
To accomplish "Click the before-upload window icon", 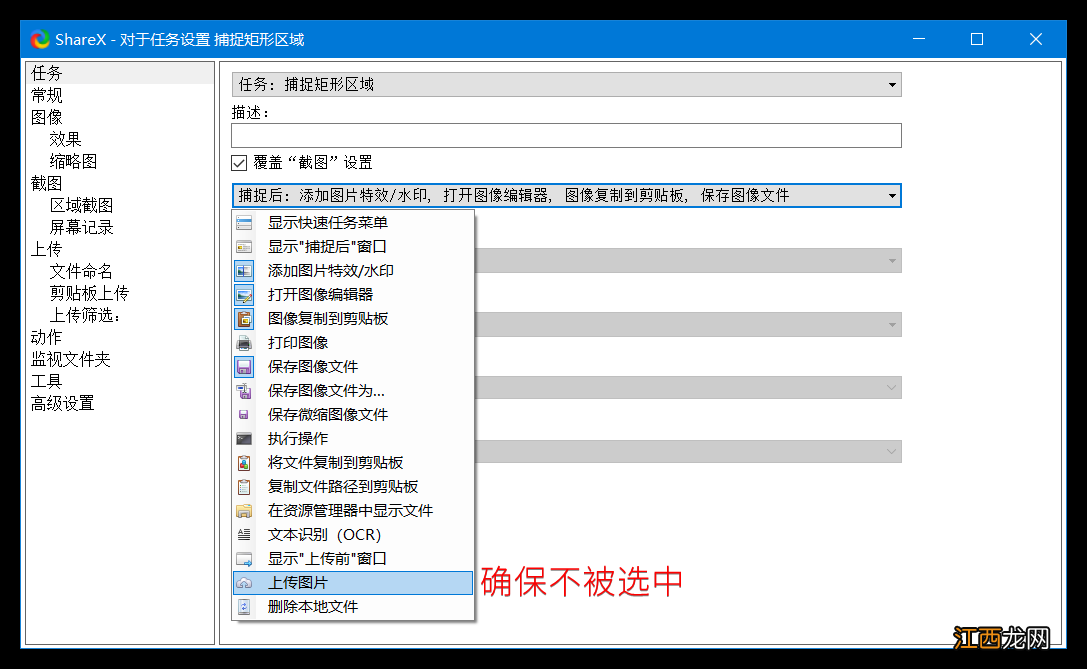I will tap(244, 559).
